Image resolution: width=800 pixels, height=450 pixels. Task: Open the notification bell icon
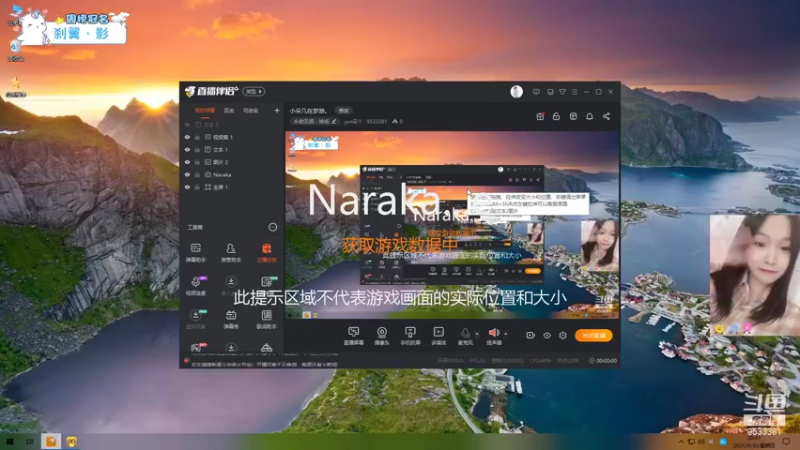click(x=589, y=116)
